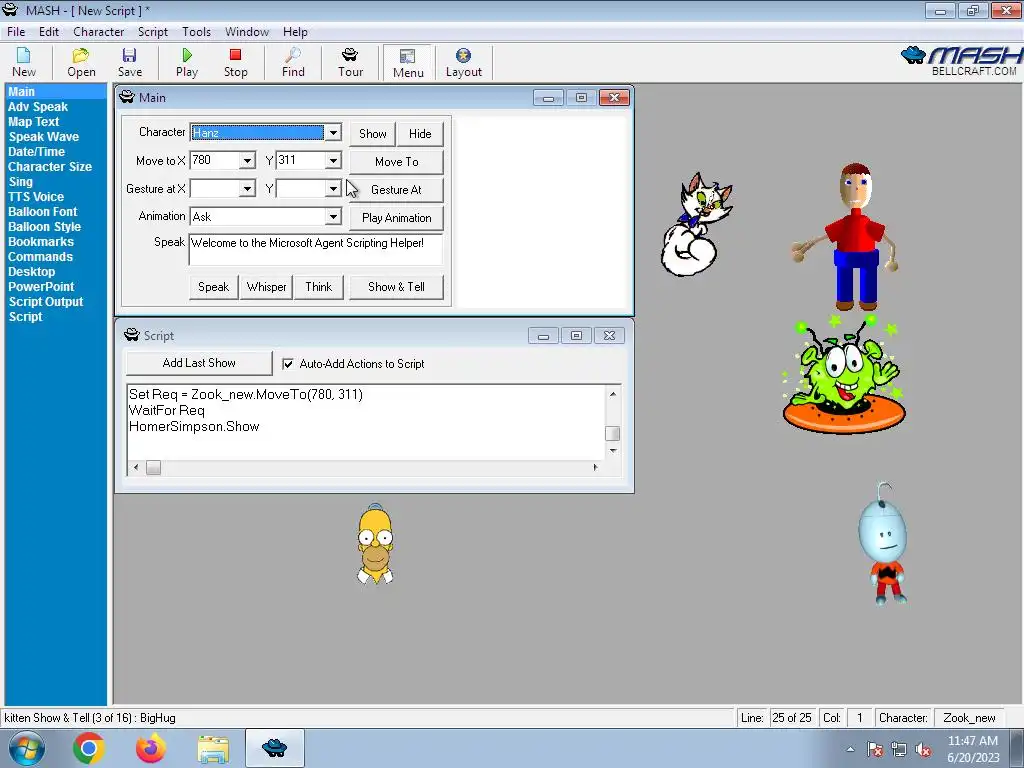The image size is (1024, 768).
Task: Open the Window menu
Action: pos(247,31)
